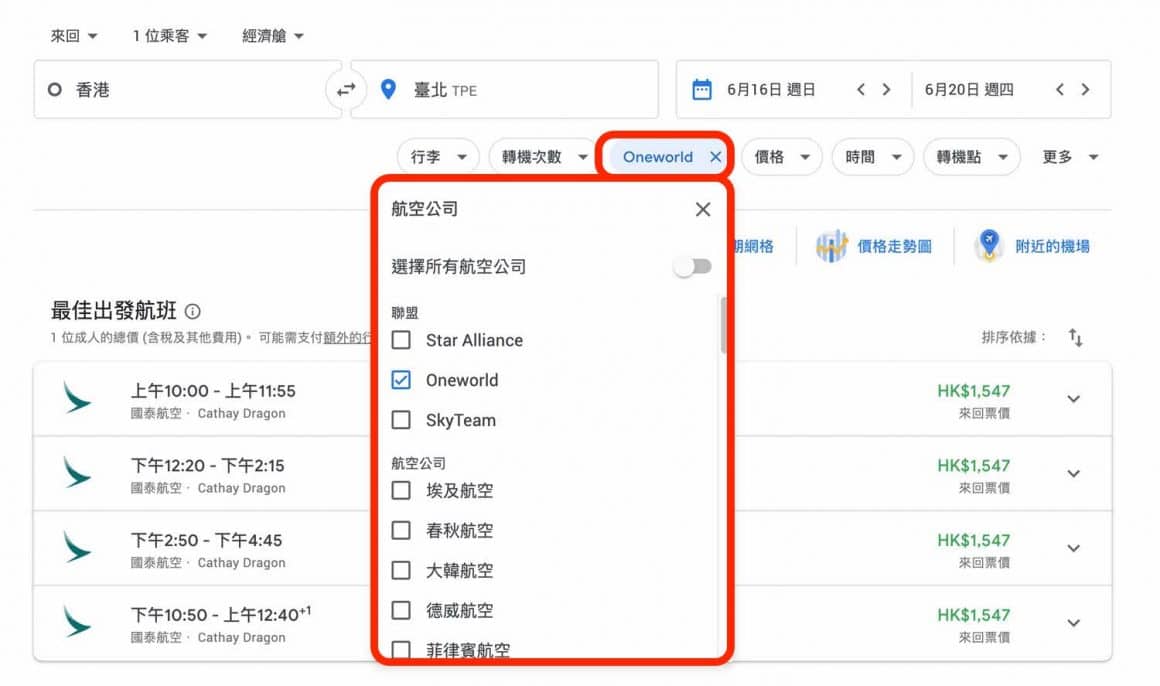Open the 額外 fees link
1160x686 pixels.
[x=347, y=337]
